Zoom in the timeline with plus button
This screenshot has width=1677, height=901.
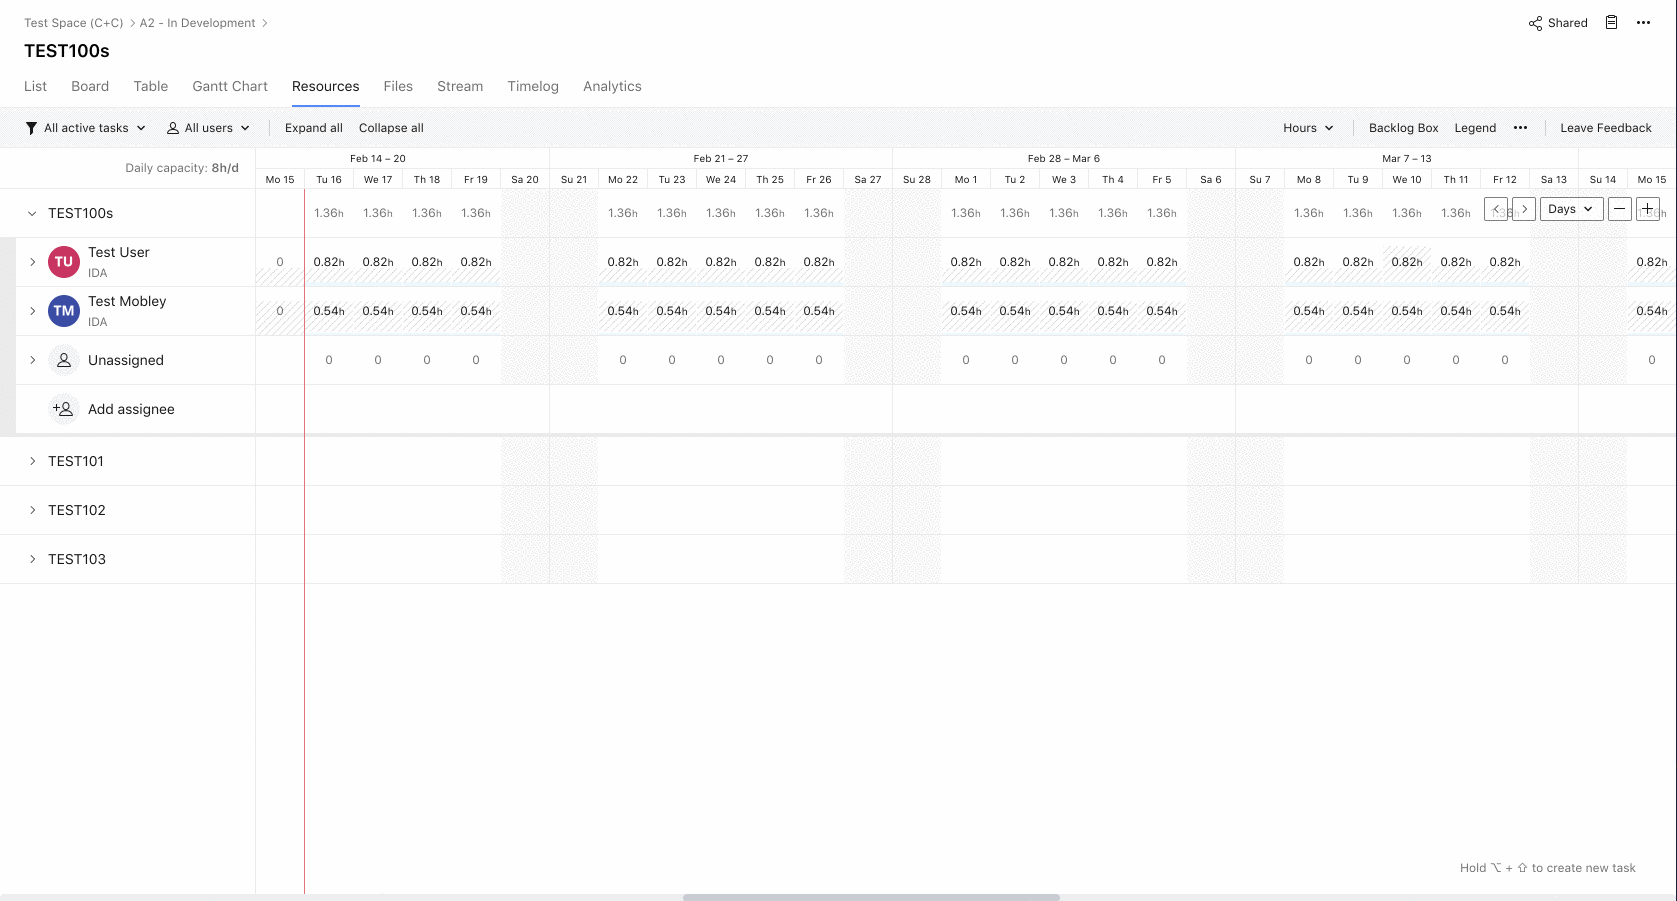tap(1647, 209)
